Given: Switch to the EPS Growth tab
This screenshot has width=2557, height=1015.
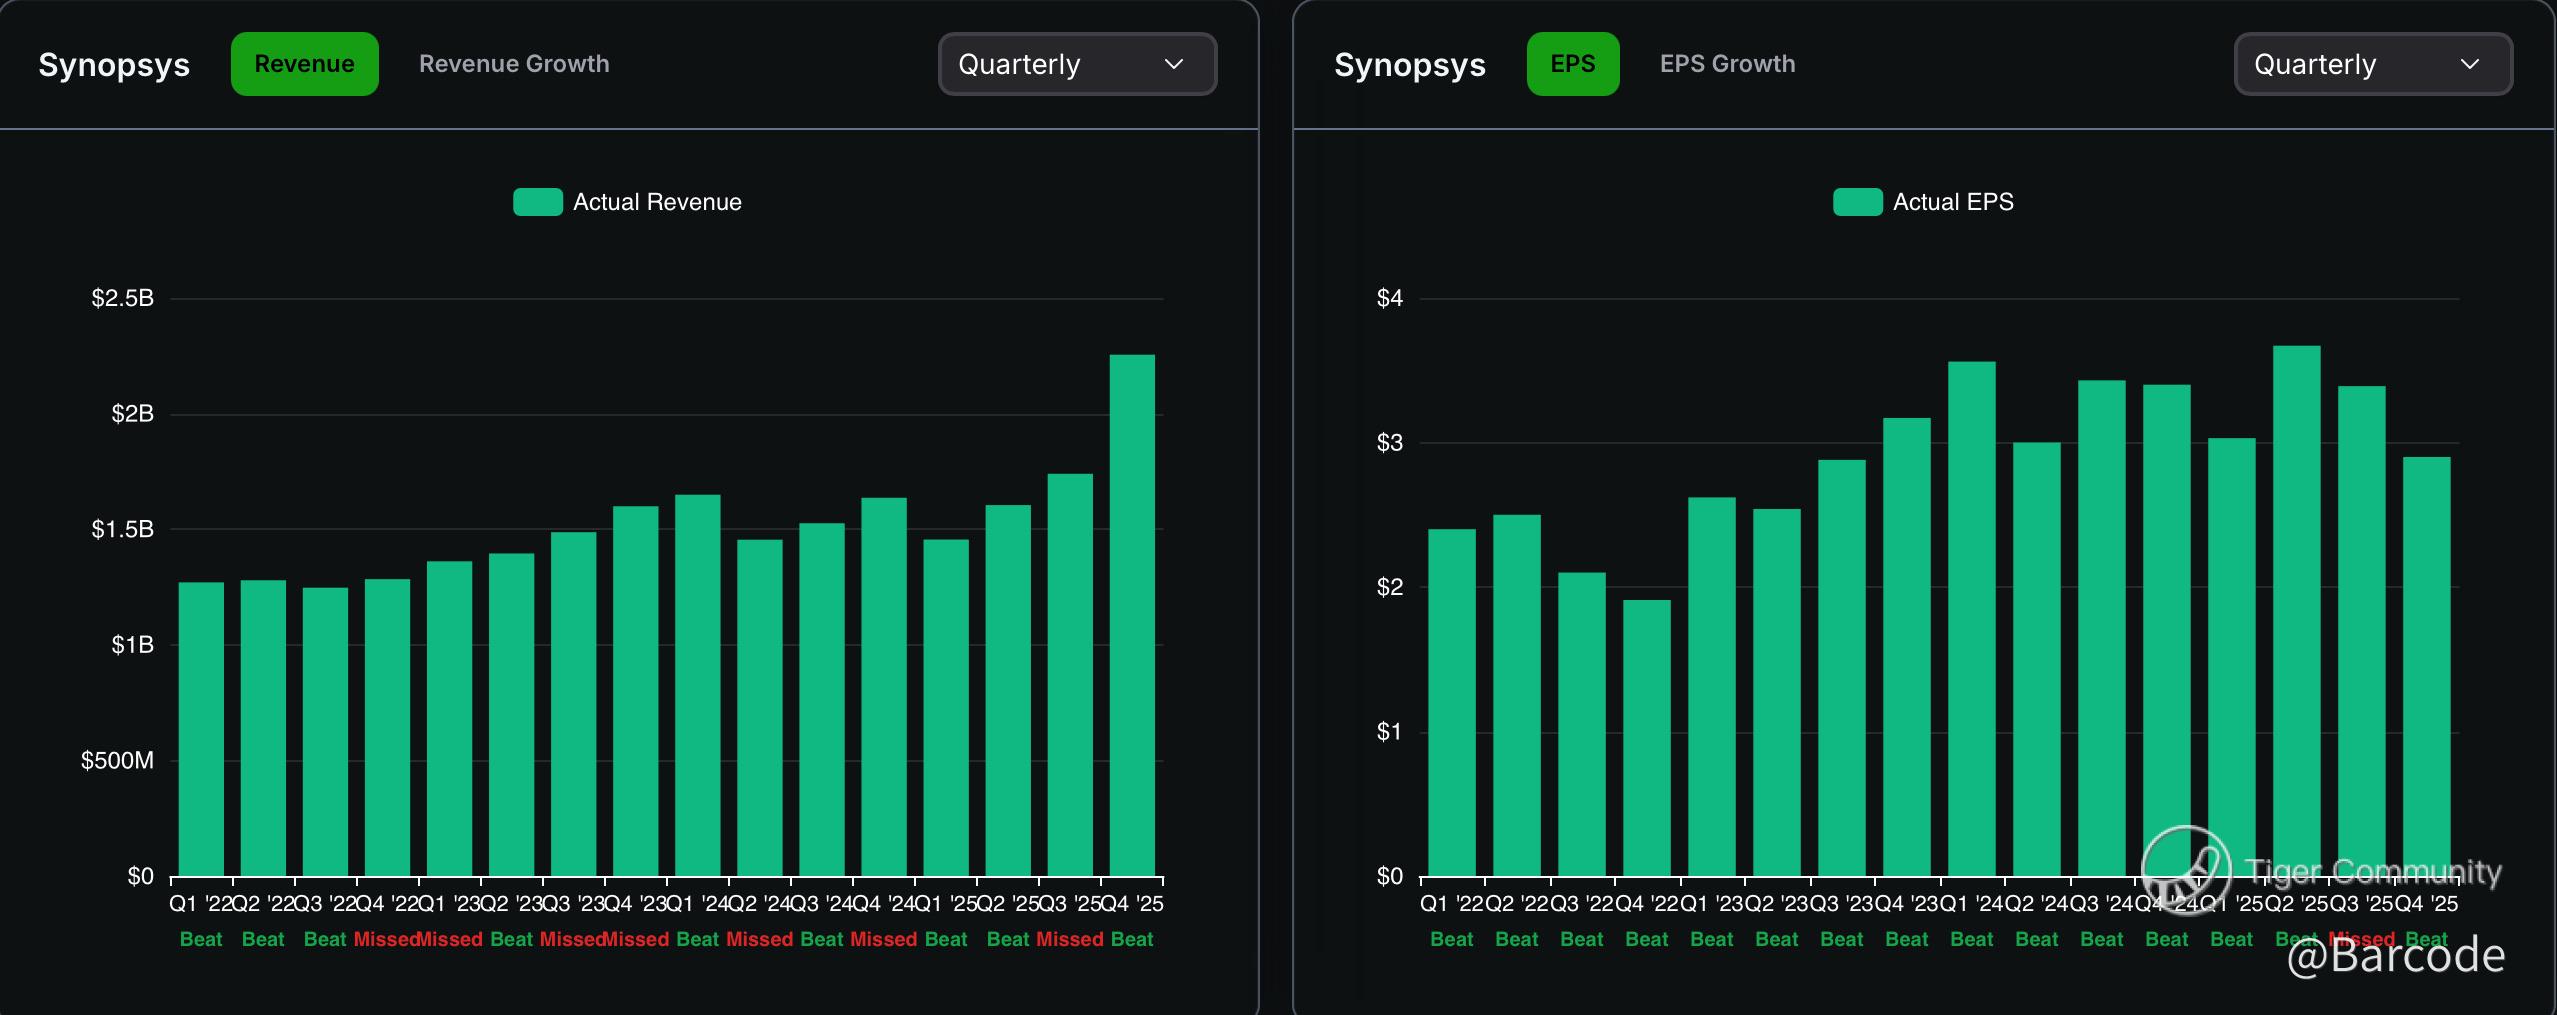Looking at the screenshot, I should (1727, 64).
